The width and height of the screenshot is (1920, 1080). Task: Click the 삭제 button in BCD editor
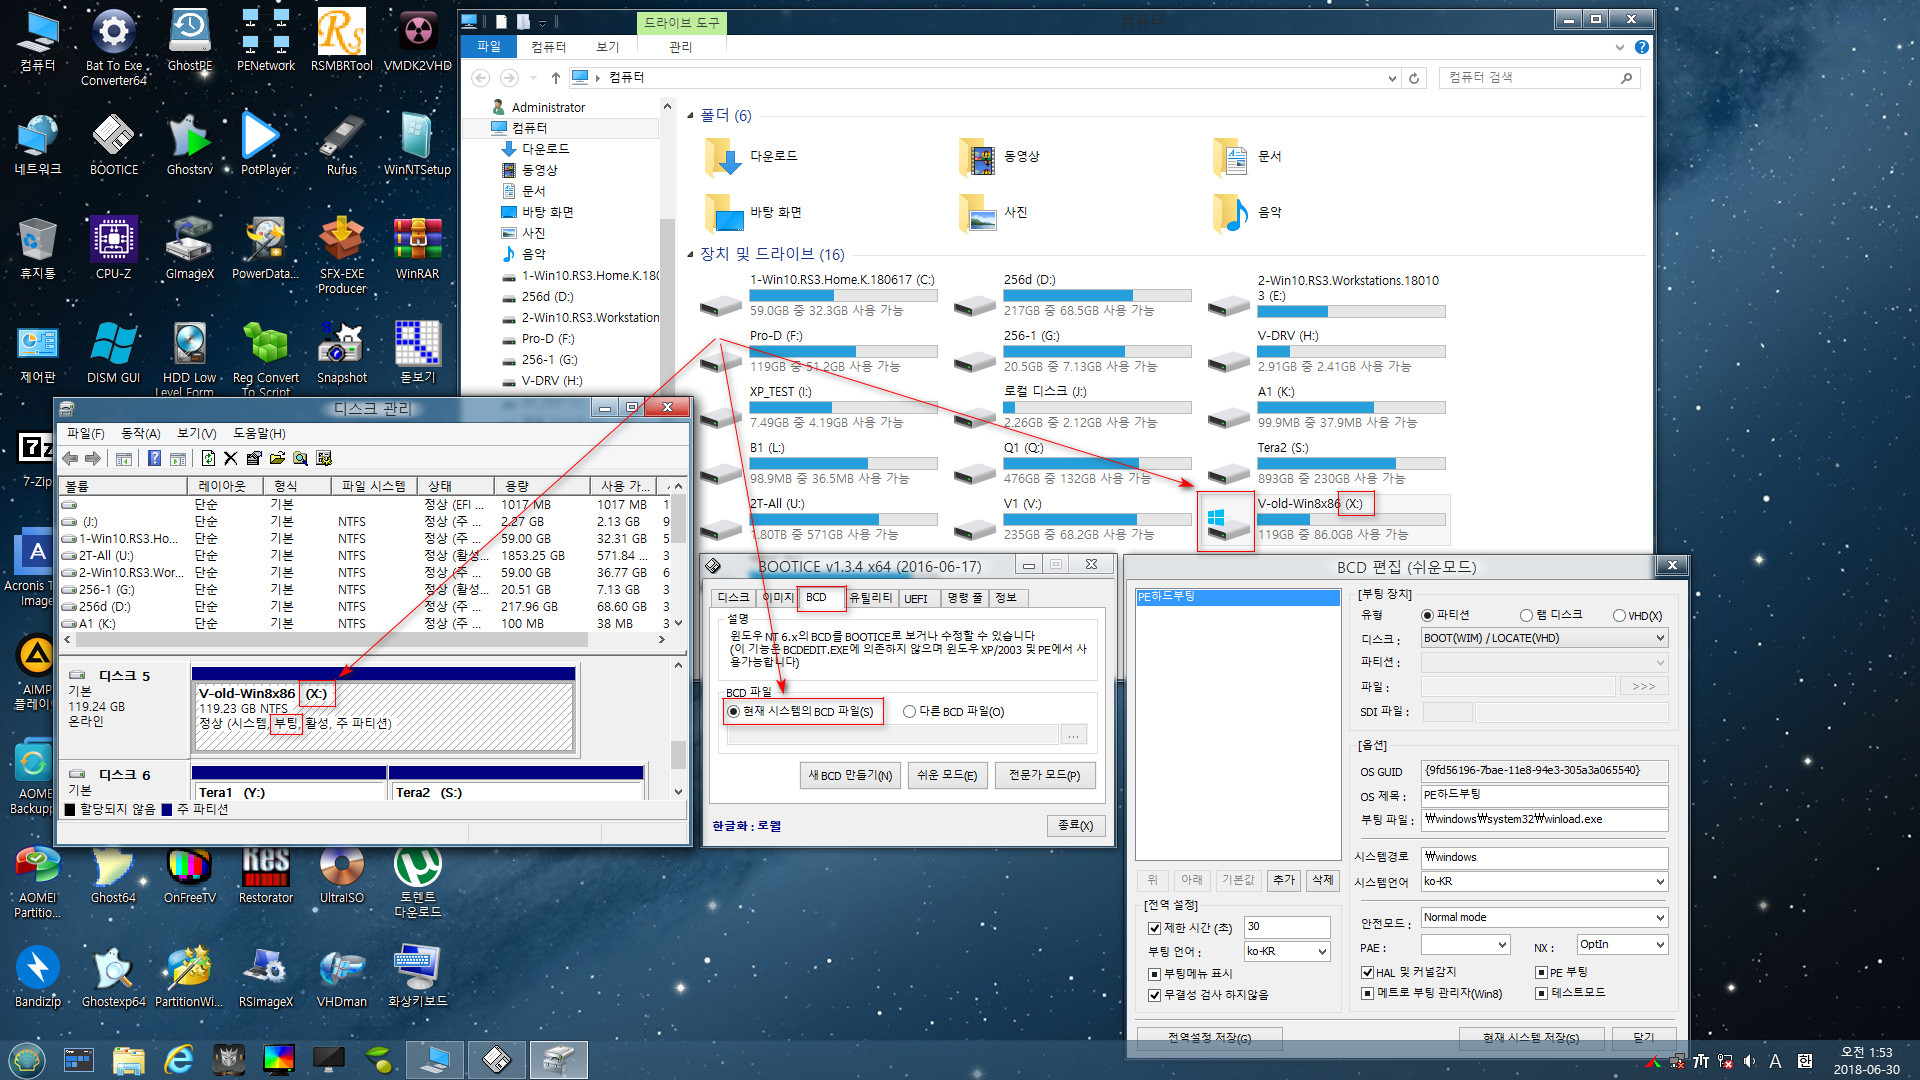click(1322, 880)
